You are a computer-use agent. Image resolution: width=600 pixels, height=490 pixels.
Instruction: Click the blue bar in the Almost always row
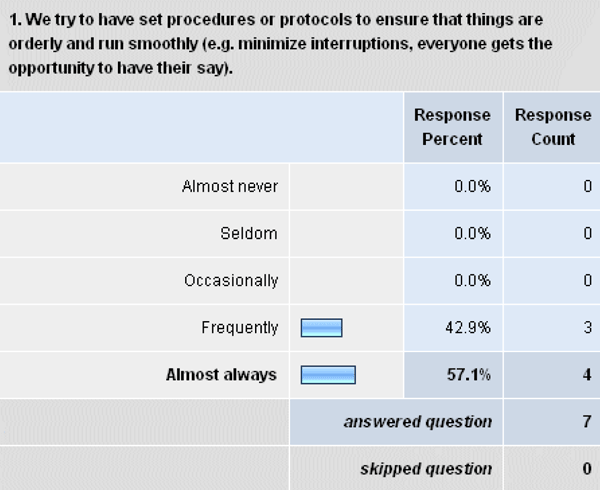[x=329, y=375]
